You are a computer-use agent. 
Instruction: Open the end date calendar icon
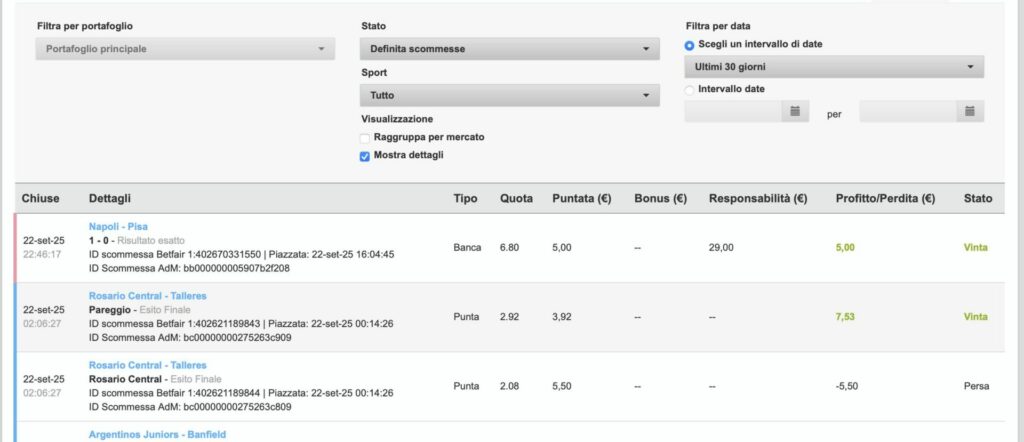click(x=970, y=112)
